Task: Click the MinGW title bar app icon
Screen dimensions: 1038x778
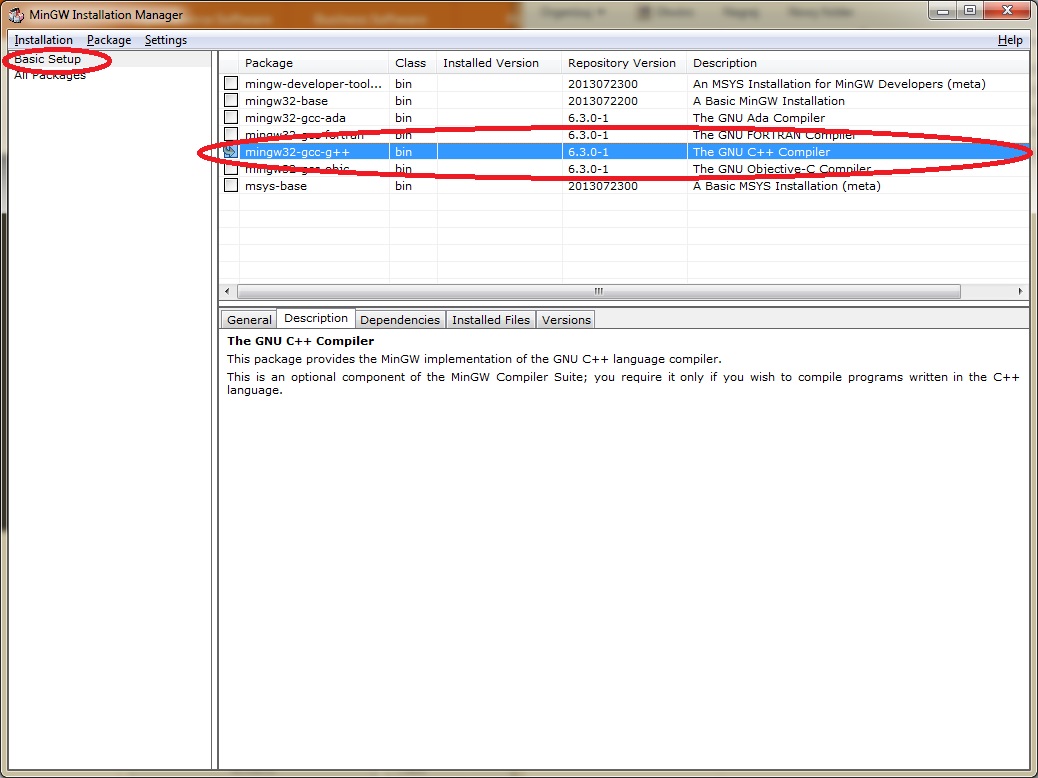Action: click(x=16, y=14)
